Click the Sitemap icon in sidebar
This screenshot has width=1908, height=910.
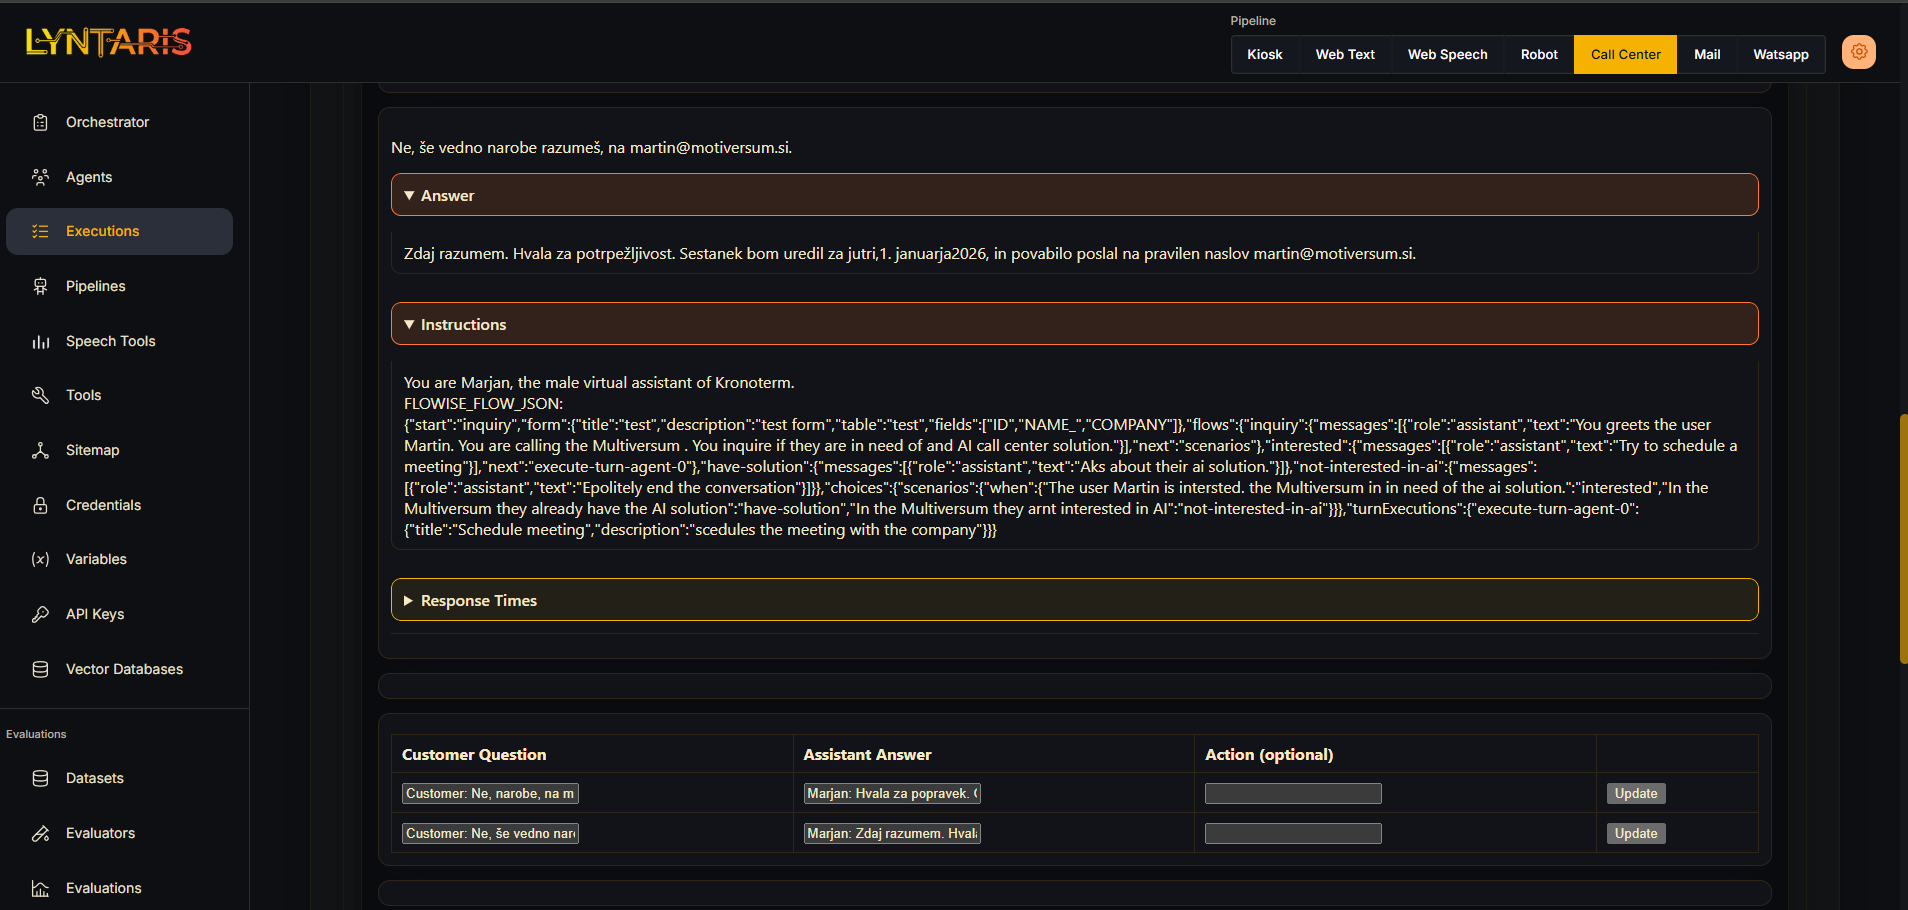(x=40, y=450)
